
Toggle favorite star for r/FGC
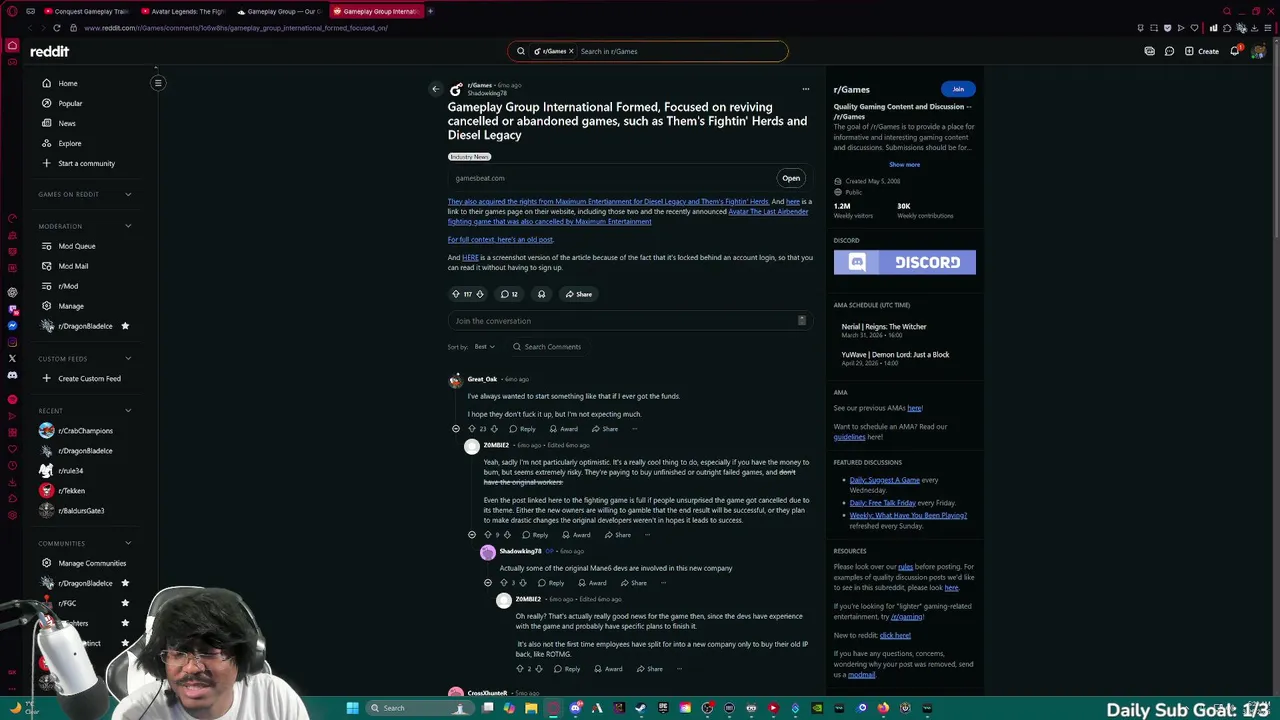[x=125, y=603]
